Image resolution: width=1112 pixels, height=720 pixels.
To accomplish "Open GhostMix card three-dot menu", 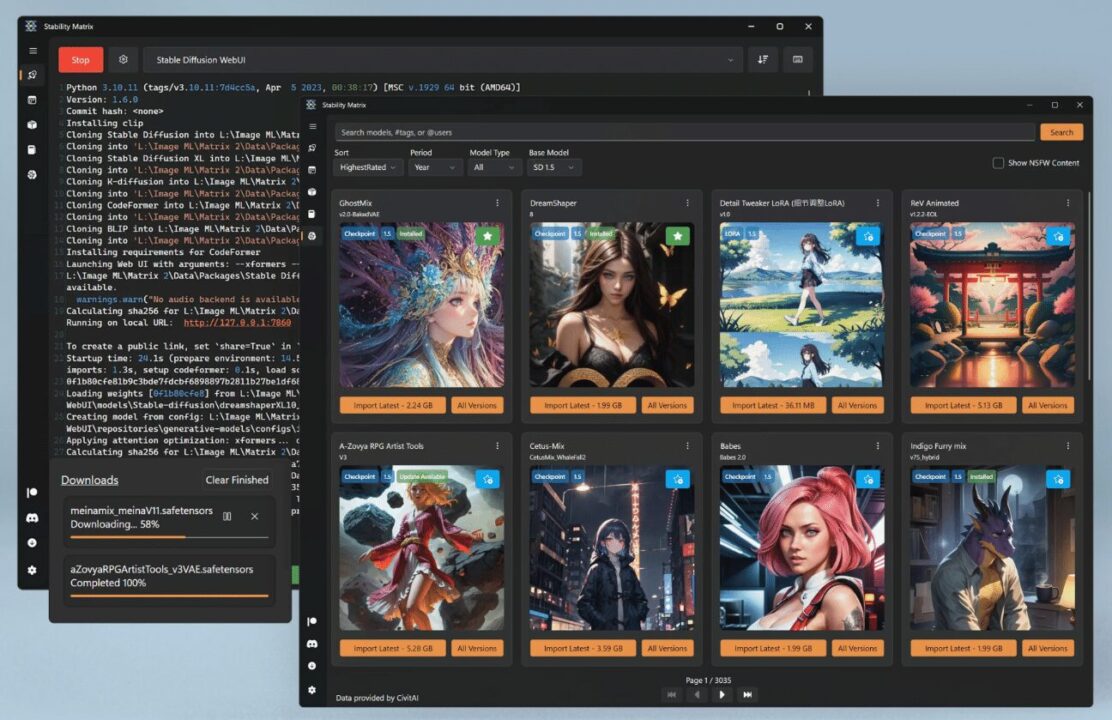I will (x=497, y=203).
